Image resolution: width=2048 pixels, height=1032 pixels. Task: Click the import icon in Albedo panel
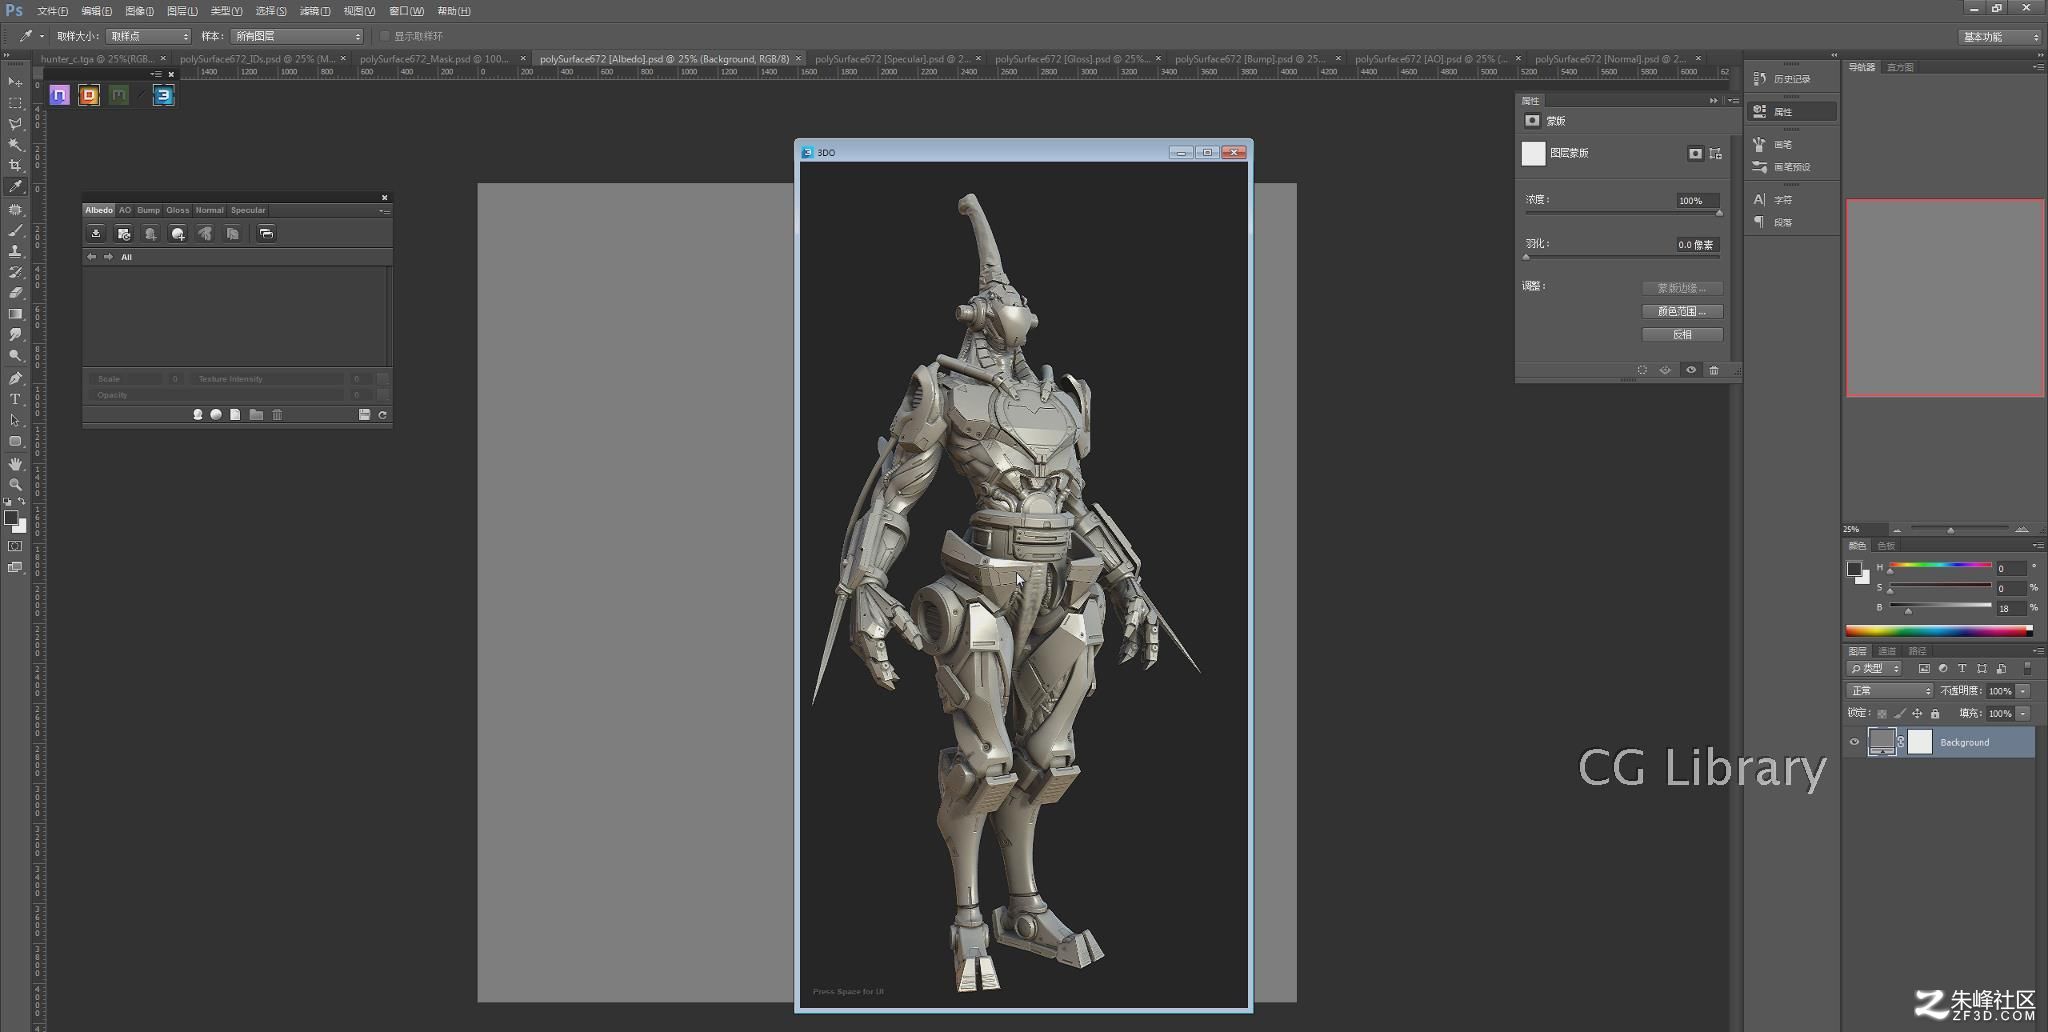(x=96, y=234)
